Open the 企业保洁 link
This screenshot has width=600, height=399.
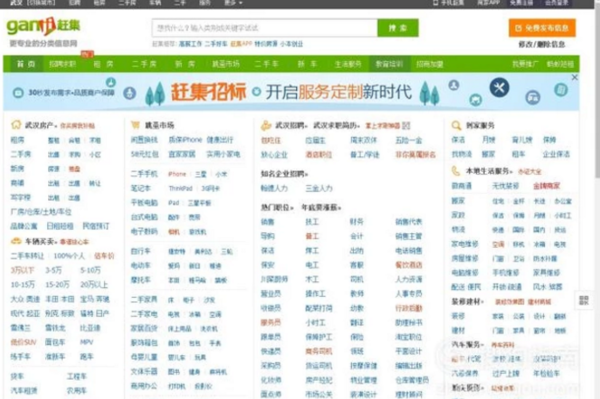(x=556, y=154)
